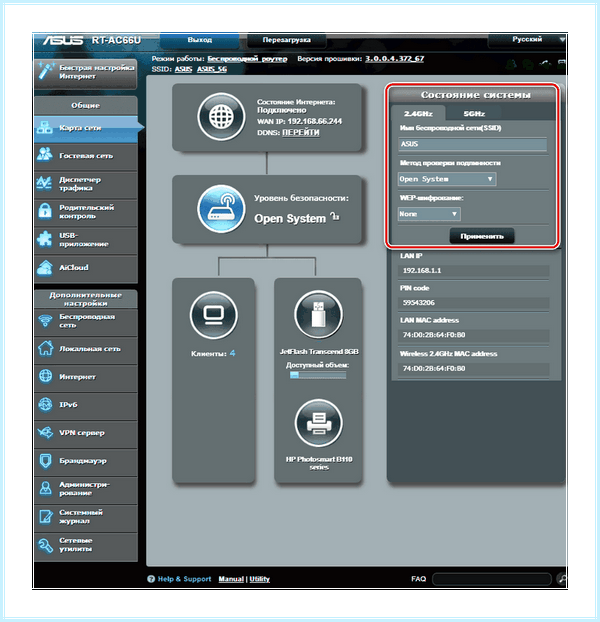
Task: Open the Manual link in footer
Action: pos(231,579)
